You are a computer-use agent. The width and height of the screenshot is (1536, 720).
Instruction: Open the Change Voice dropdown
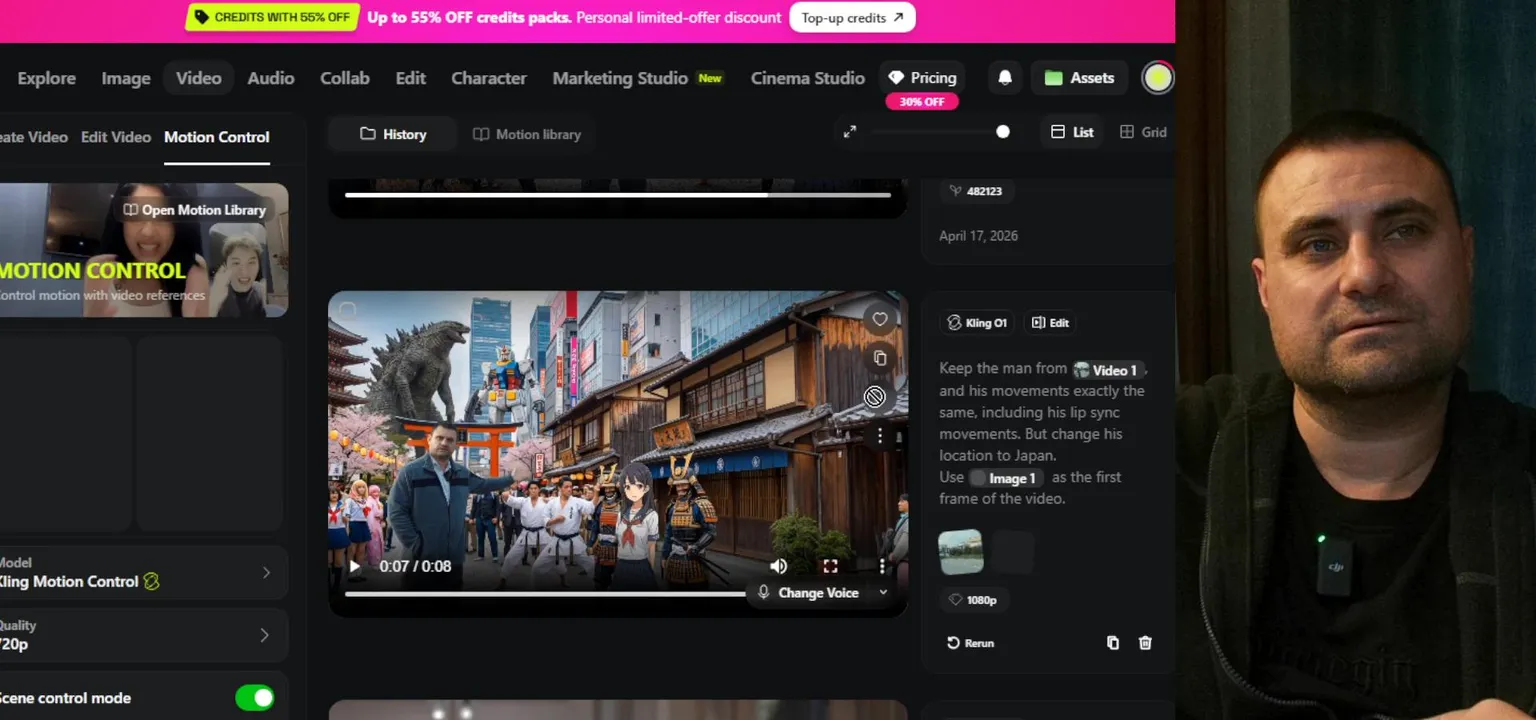[x=822, y=593]
